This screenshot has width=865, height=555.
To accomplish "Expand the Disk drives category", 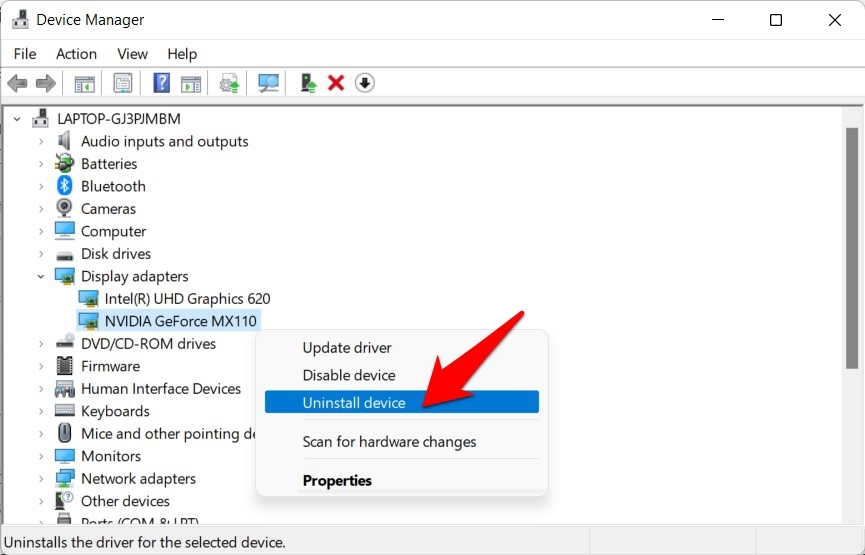I will [x=41, y=254].
